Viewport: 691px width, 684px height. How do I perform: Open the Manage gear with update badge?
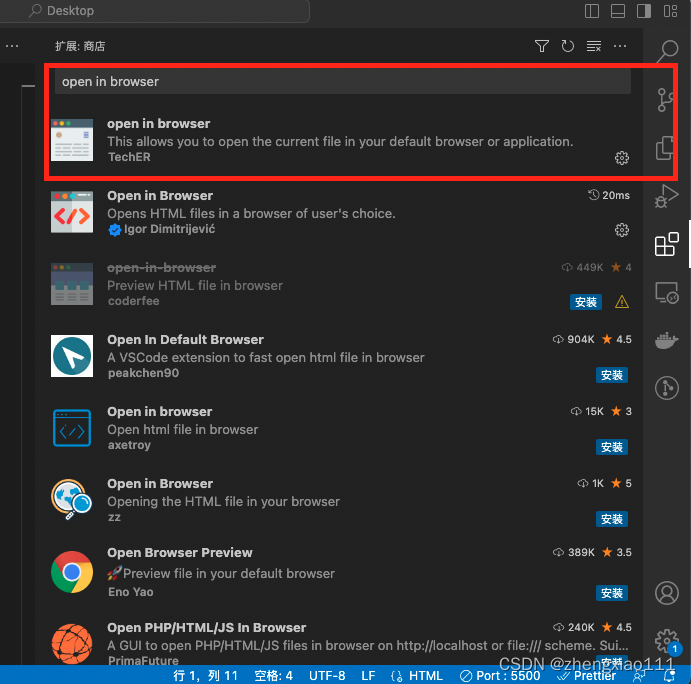pos(667,641)
